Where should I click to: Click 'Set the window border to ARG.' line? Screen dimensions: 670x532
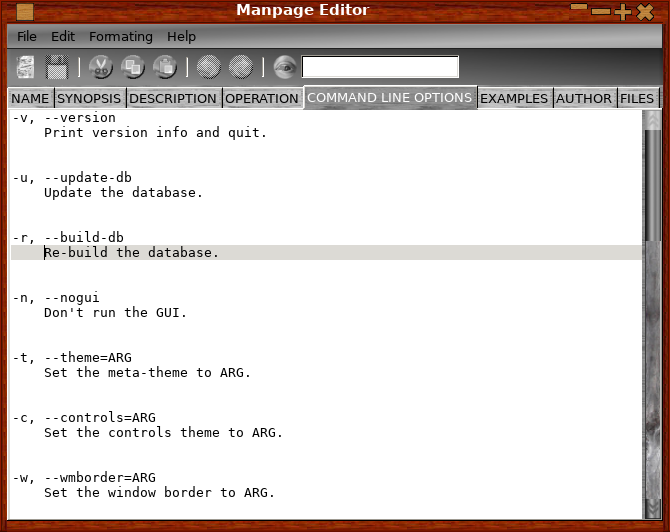coord(159,493)
